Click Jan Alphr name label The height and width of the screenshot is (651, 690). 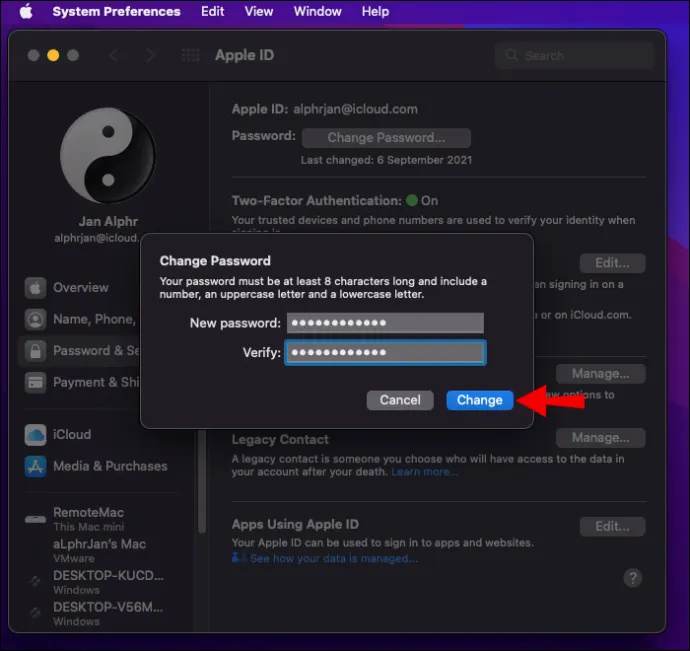108,221
